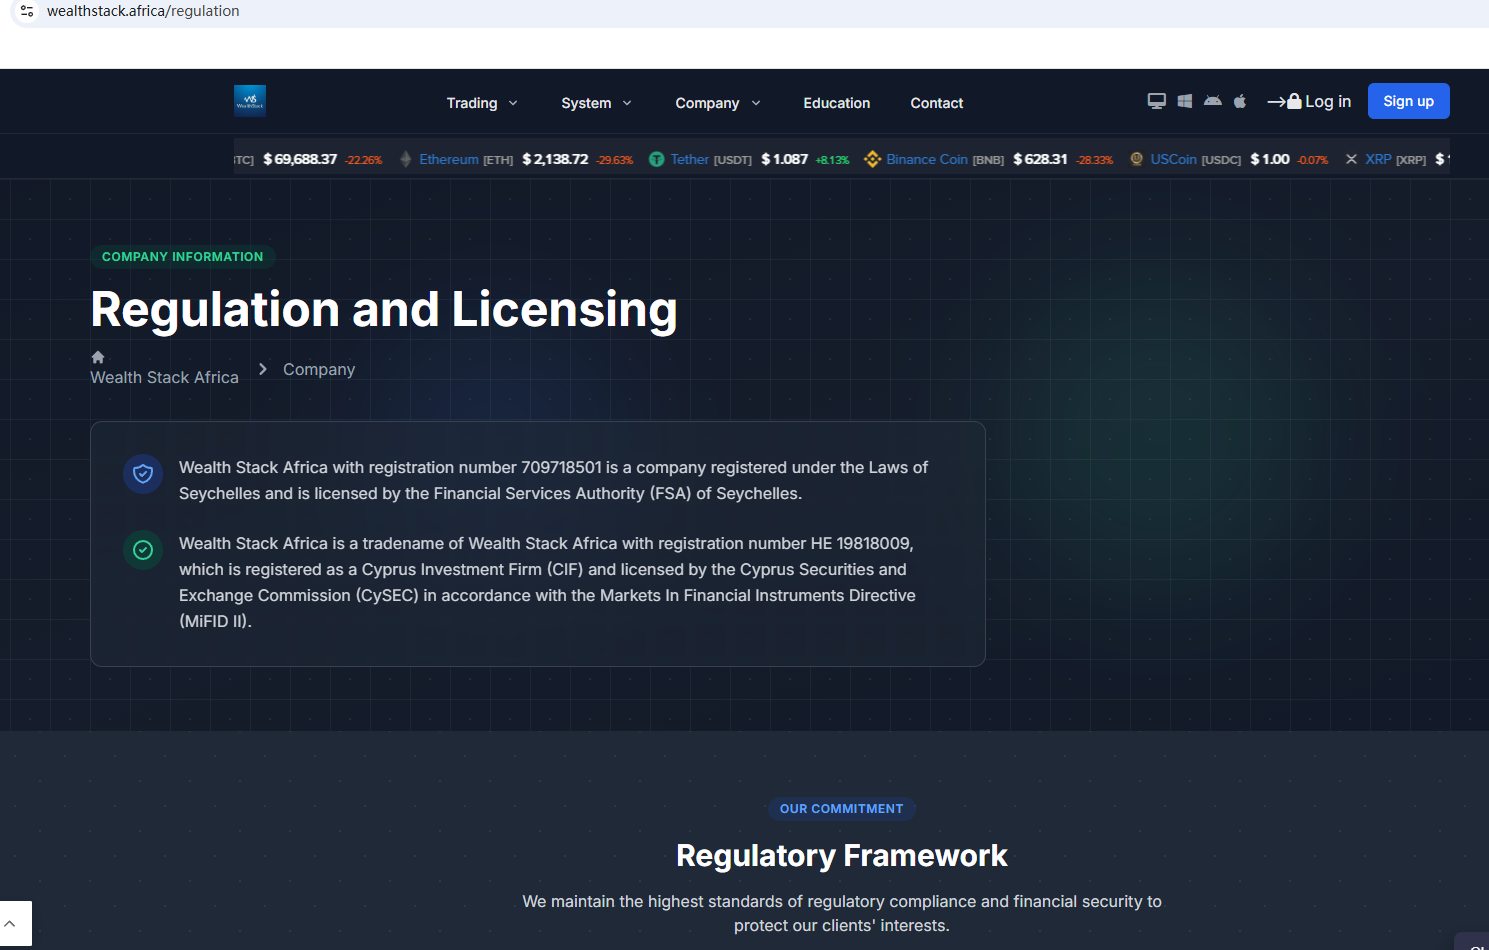Image resolution: width=1489 pixels, height=950 pixels.
Task: Click the Log in link
Action: click(x=1309, y=101)
